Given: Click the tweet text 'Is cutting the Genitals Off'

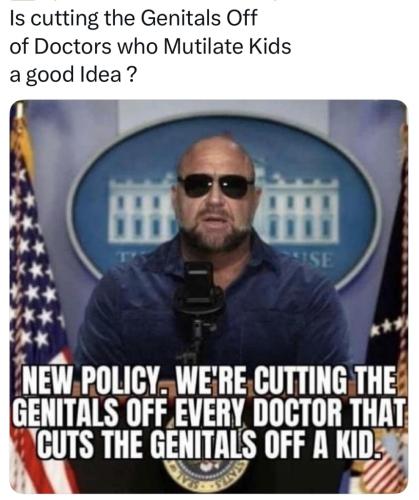Looking at the screenshot, I should (133, 18).
